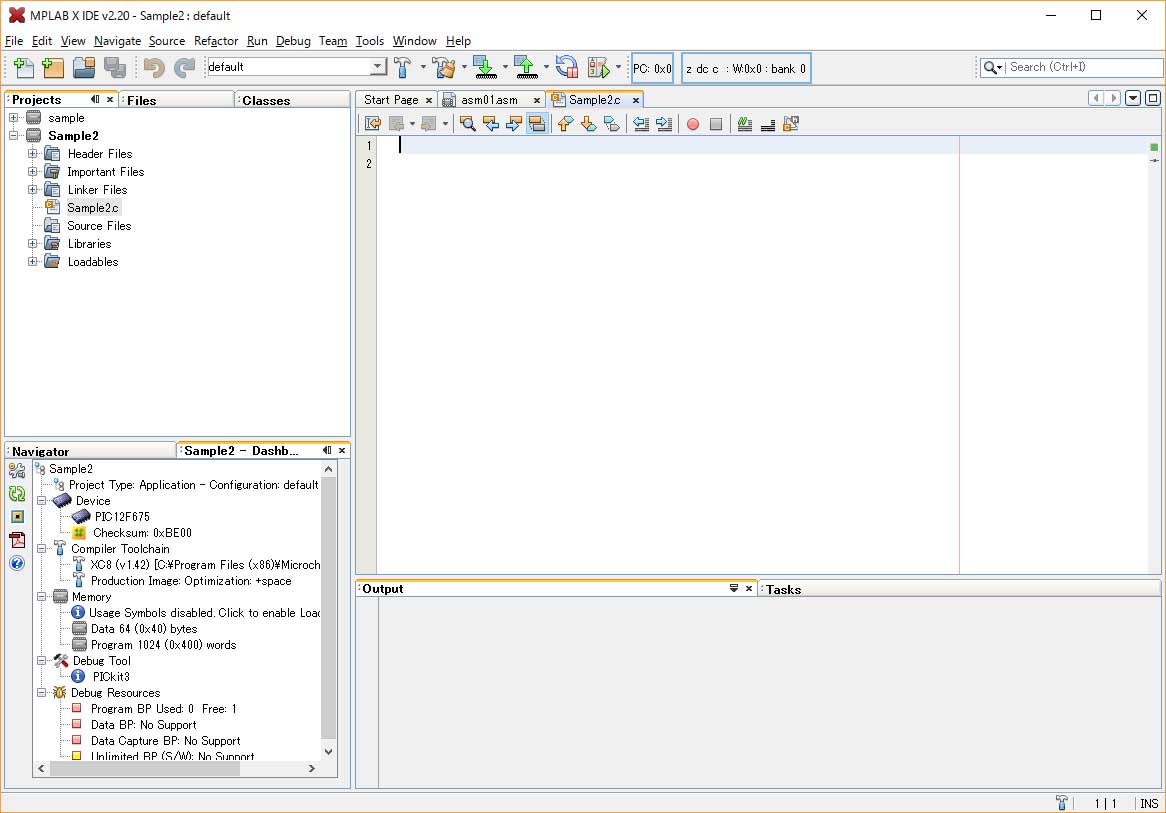1166x813 pixels.
Task: Open the Refactor menu
Action: pos(216,41)
